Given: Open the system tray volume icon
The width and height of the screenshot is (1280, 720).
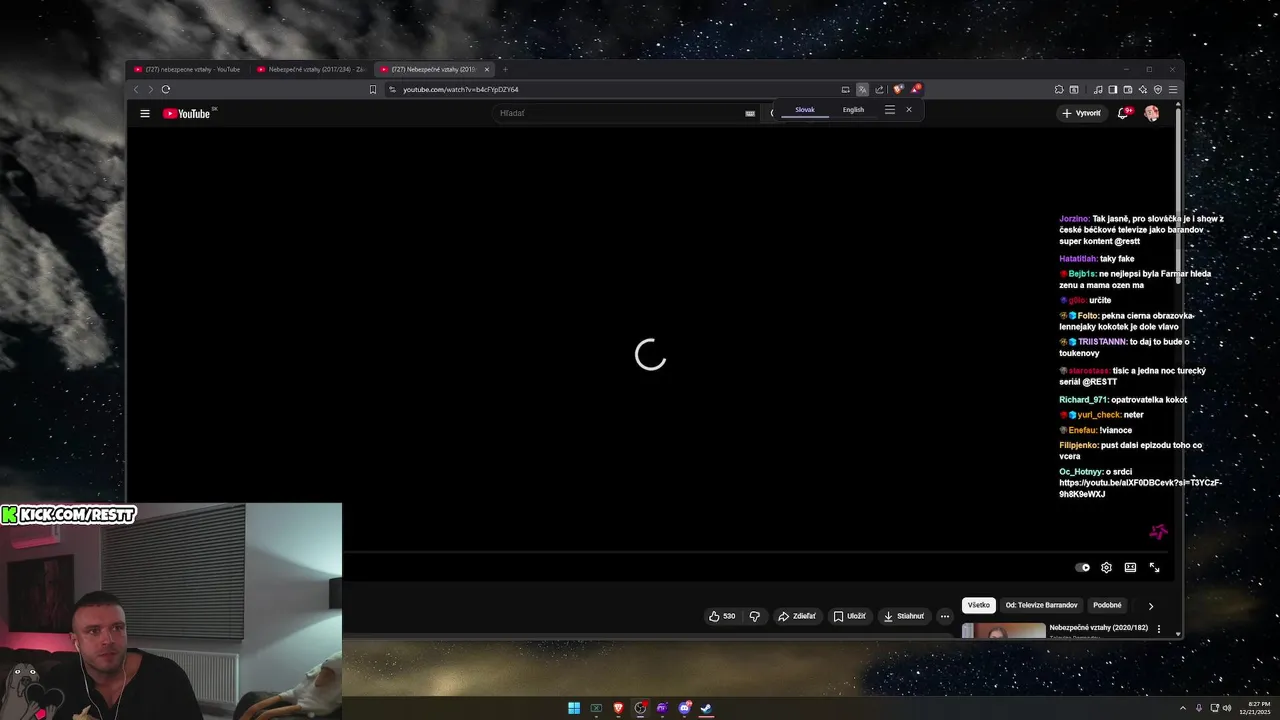Looking at the screenshot, I should [x=1228, y=708].
